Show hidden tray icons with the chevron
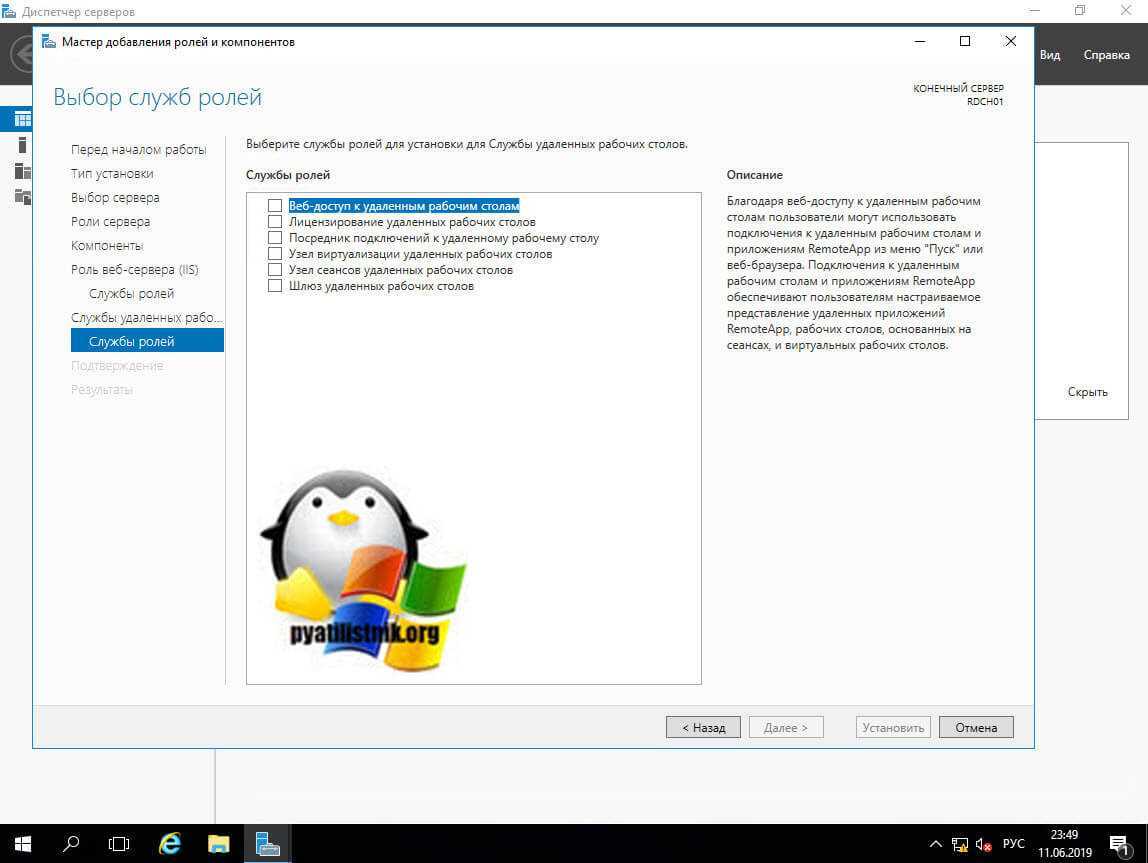The width and height of the screenshot is (1148, 863). click(936, 844)
